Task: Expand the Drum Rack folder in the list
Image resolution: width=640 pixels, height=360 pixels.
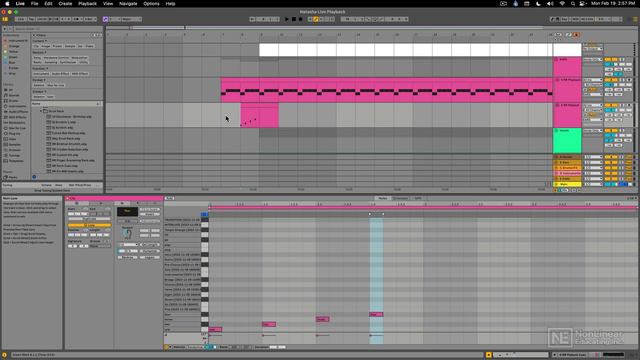Action: pyautogui.click(x=41, y=111)
